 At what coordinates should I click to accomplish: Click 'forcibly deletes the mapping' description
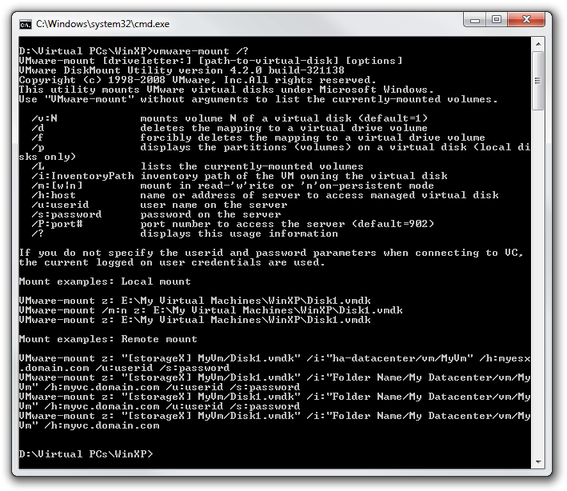312,137
